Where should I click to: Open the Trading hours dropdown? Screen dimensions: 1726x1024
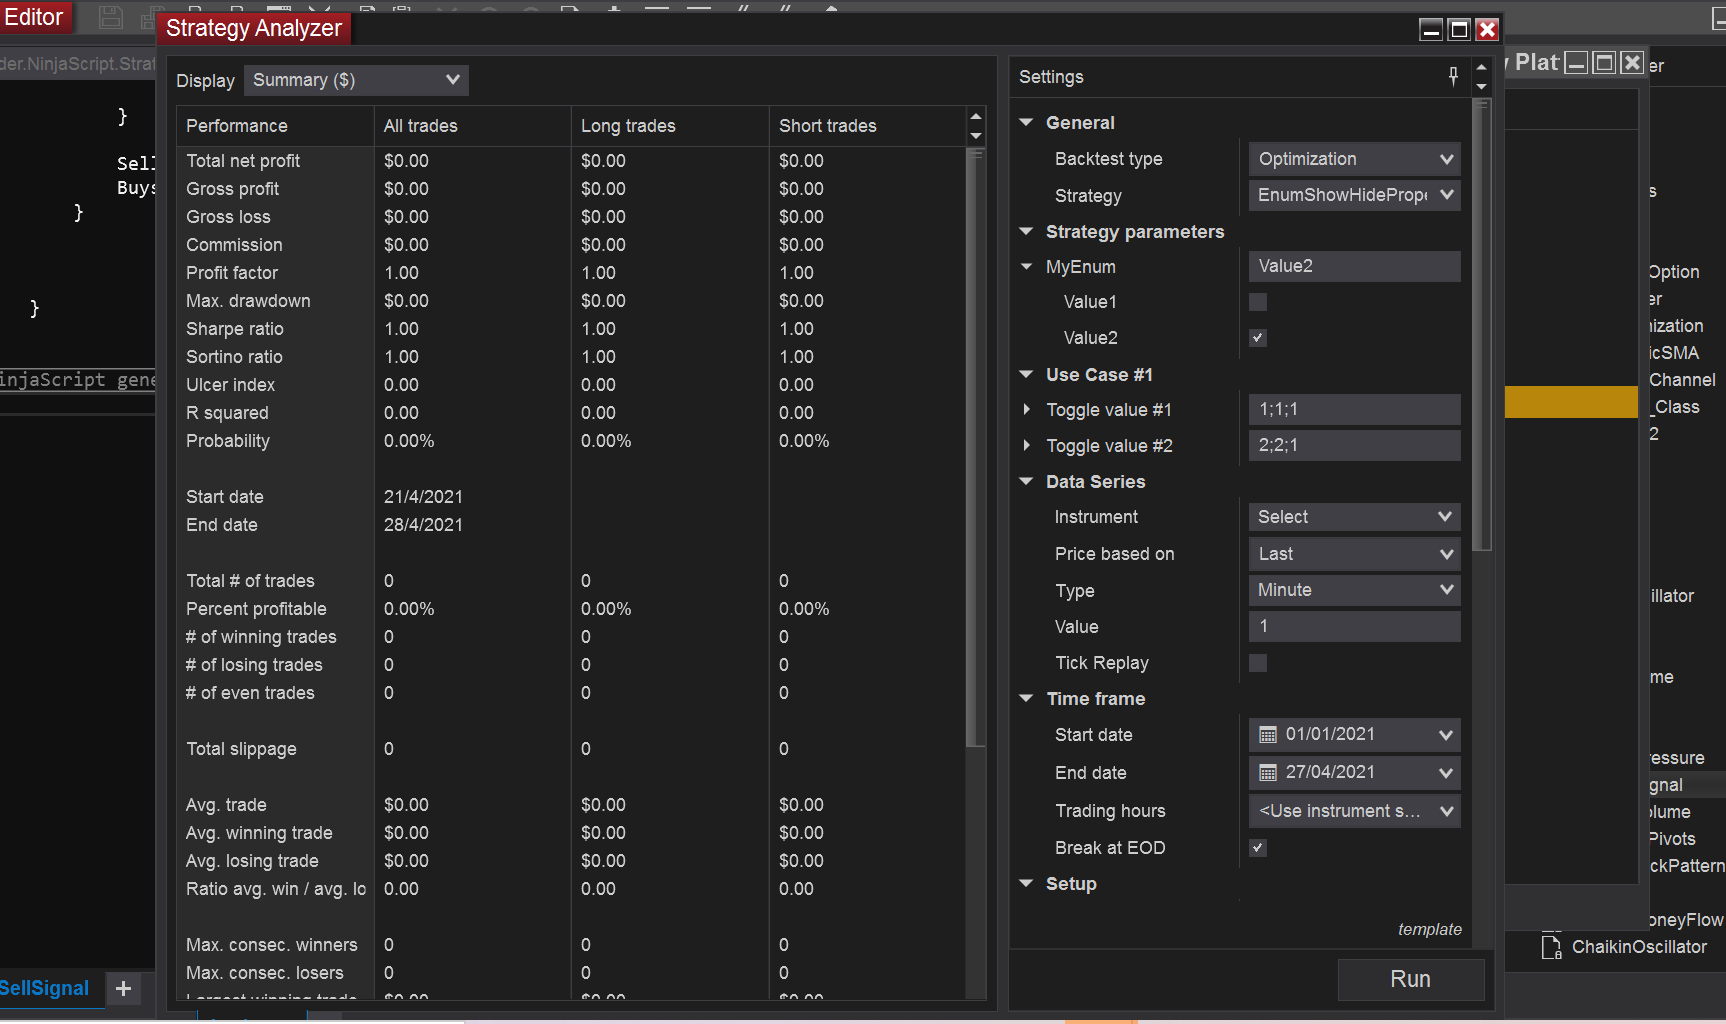point(1354,811)
